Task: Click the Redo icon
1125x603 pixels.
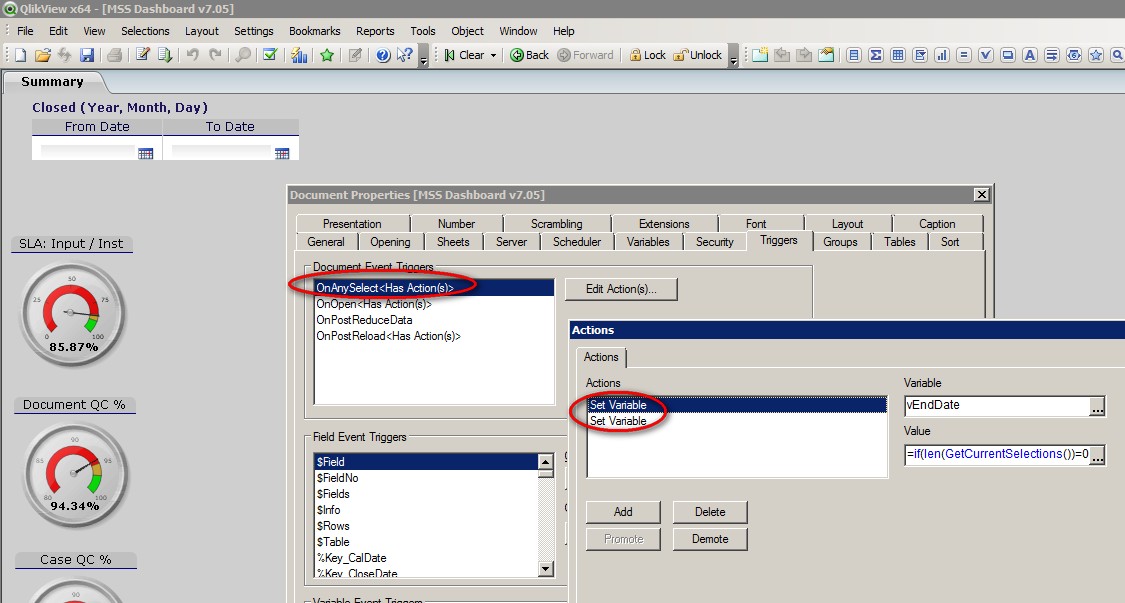Action: point(215,55)
